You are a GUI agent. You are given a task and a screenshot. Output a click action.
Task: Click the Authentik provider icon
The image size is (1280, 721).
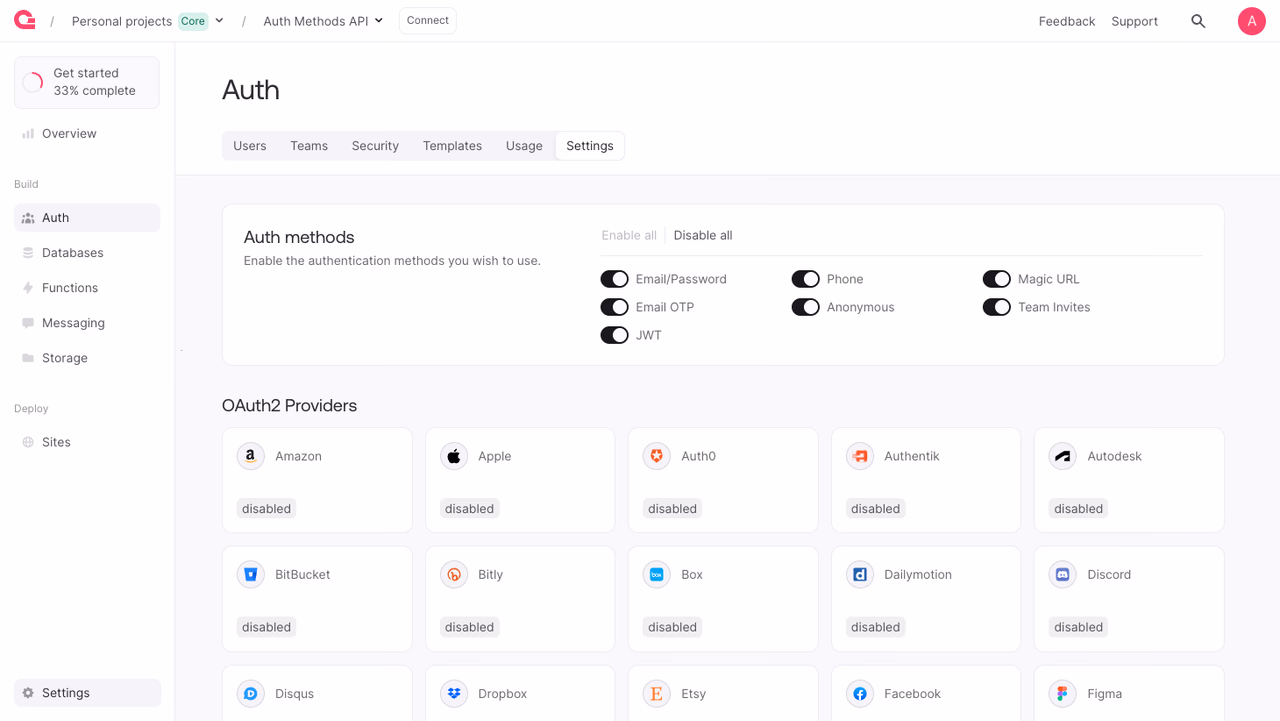[x=860, y=456]
